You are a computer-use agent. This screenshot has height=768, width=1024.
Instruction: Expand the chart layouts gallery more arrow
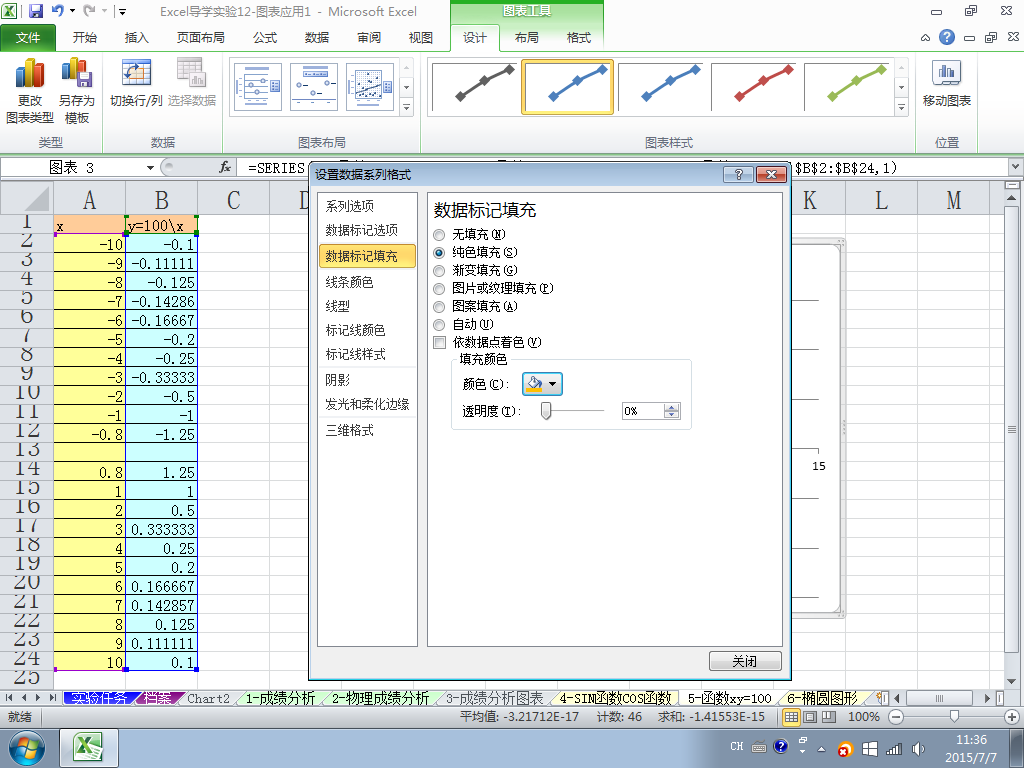pyautogui.click(x=406, y=107)
